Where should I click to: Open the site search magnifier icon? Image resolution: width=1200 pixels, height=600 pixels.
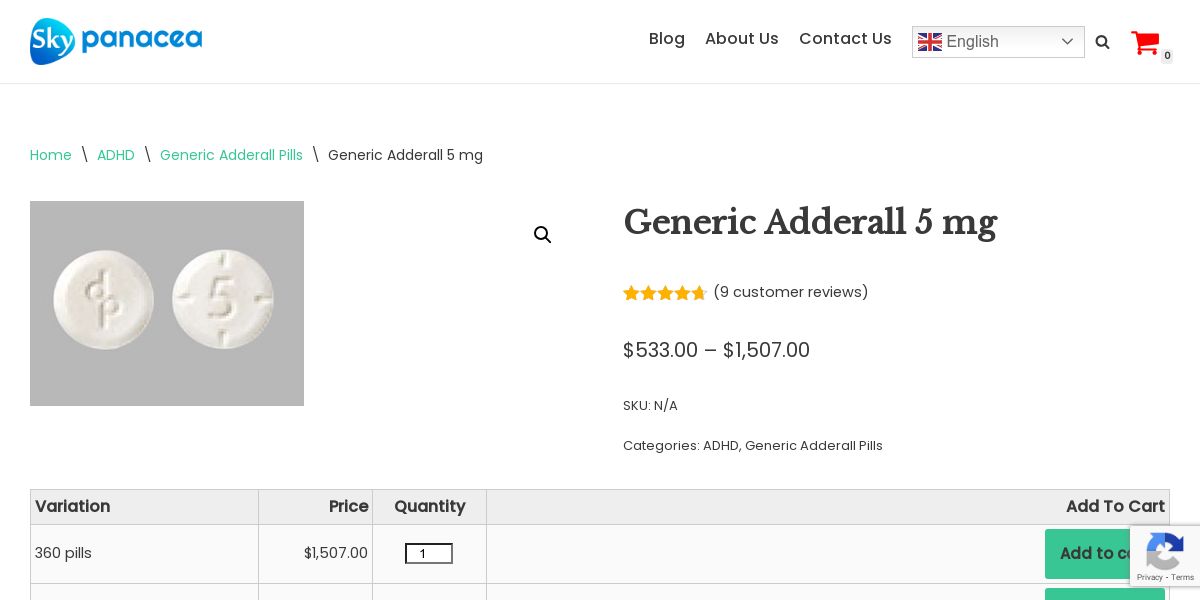(x=1102, y=42)
